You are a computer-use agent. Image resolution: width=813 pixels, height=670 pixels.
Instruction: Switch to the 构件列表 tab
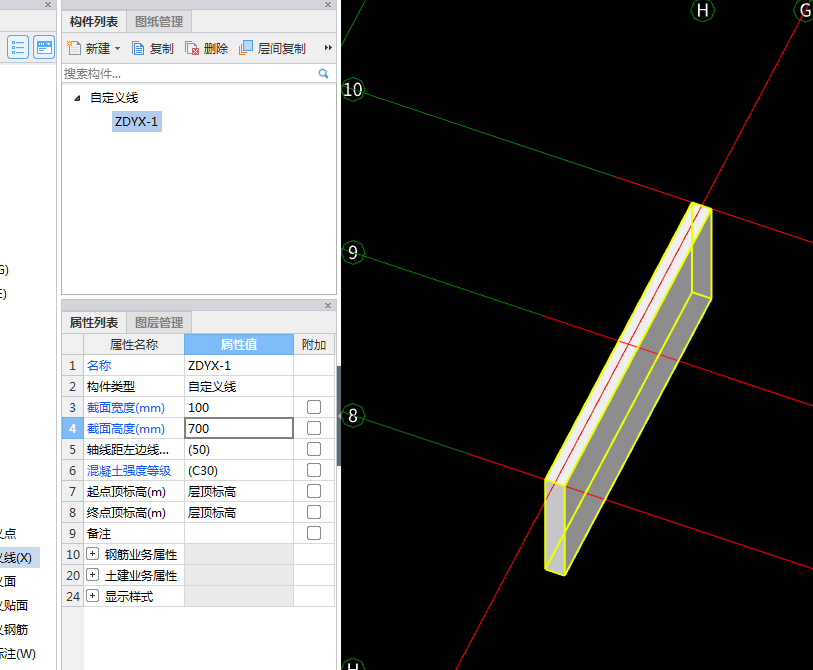tap(94, 22)
